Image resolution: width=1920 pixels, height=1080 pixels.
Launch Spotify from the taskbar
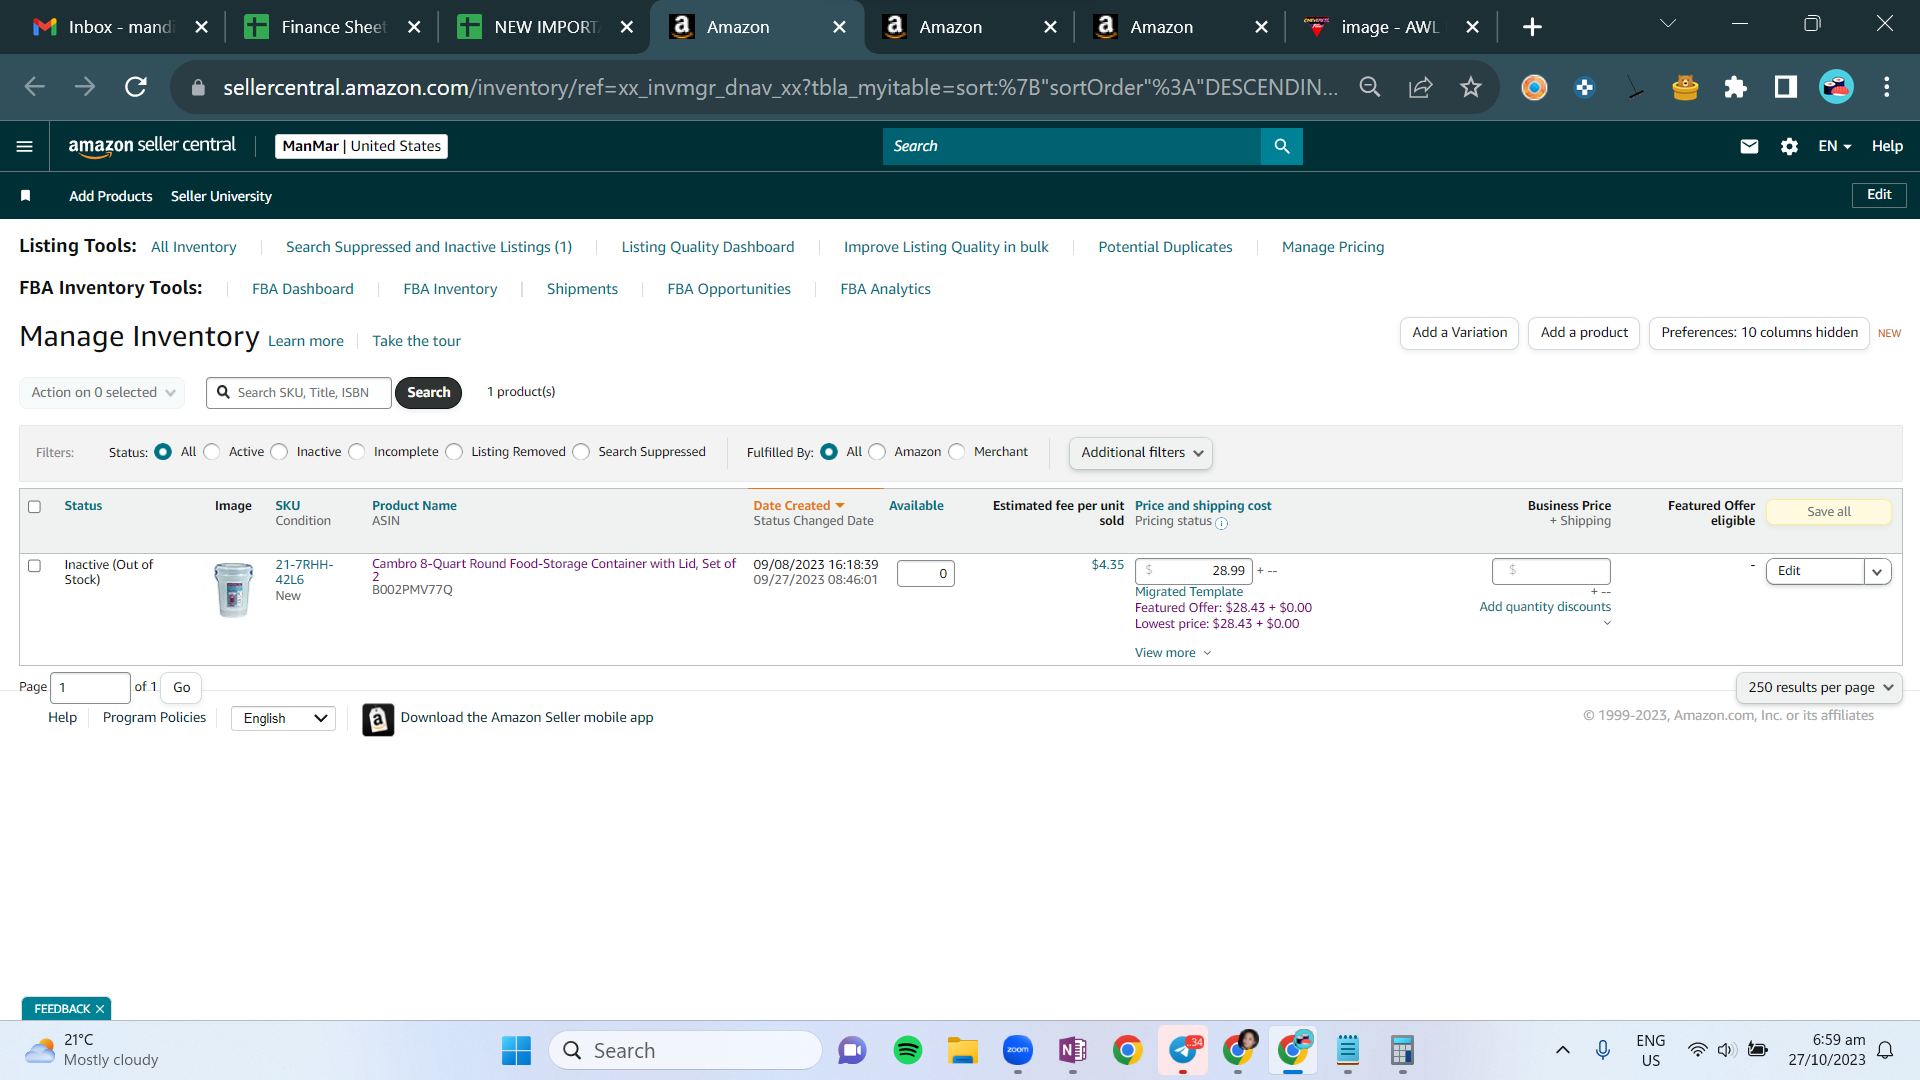[x=908, y=1050]
